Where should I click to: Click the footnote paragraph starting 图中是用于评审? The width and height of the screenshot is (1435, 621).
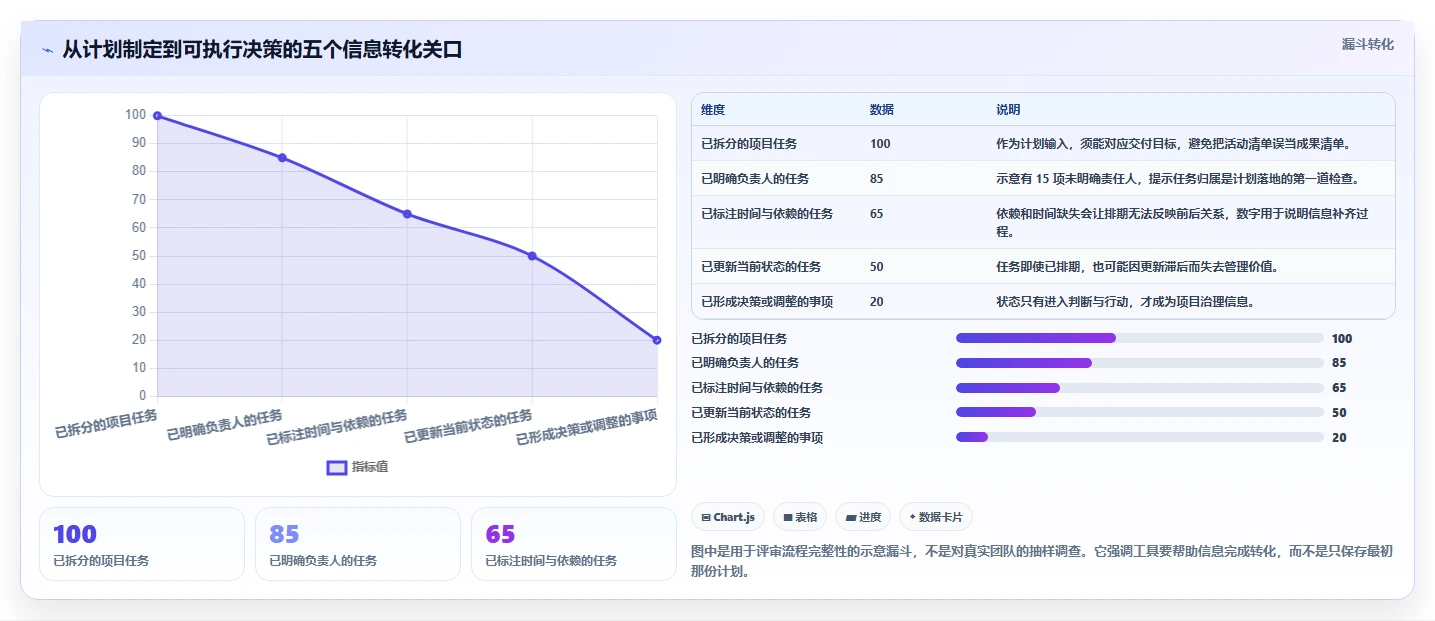(1042, 561)
